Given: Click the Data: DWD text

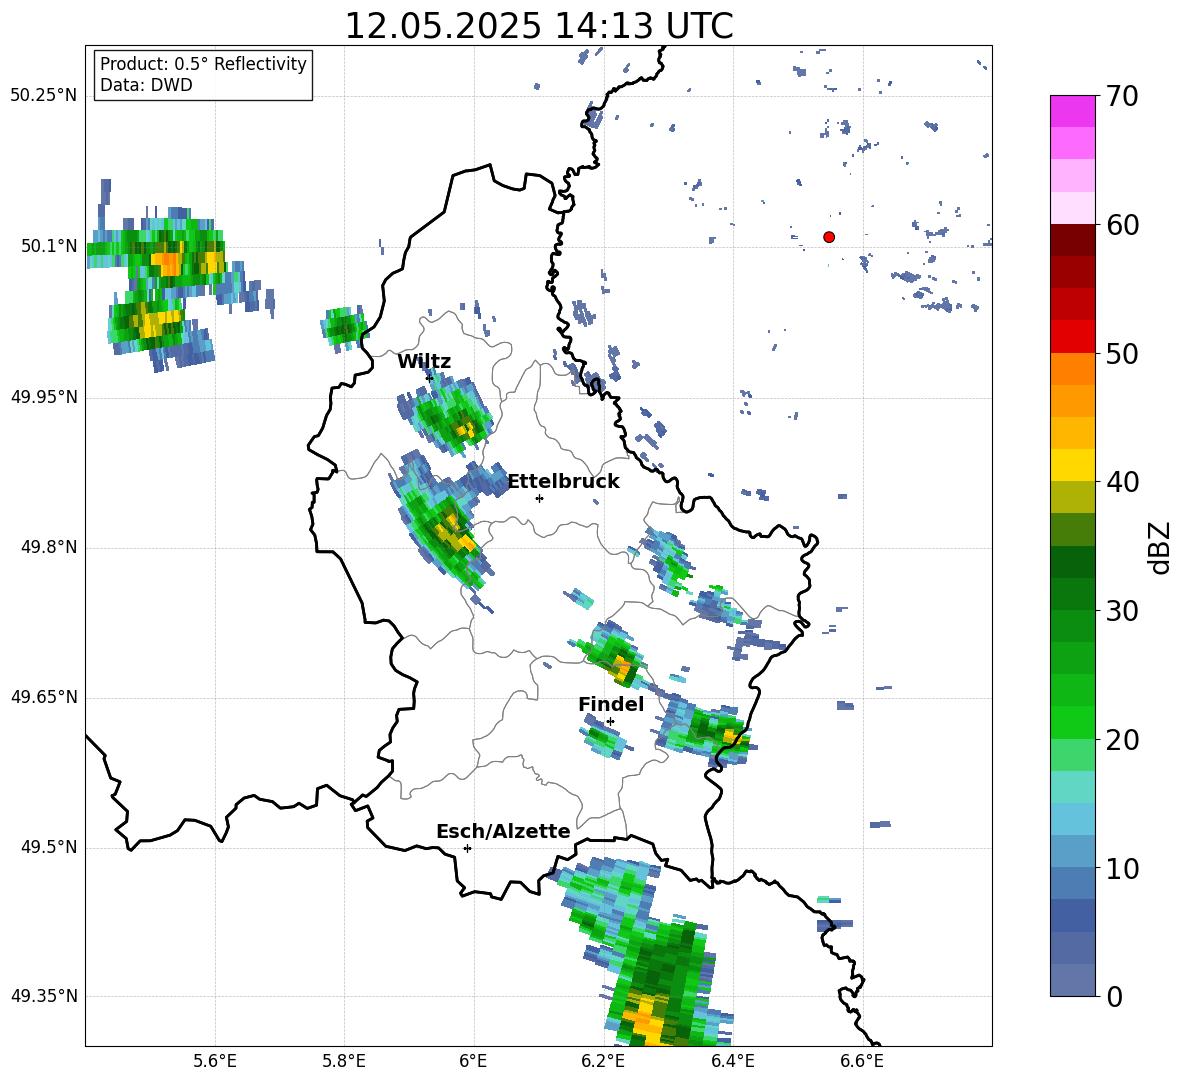Looking at the screenshot, I should 146,85.
